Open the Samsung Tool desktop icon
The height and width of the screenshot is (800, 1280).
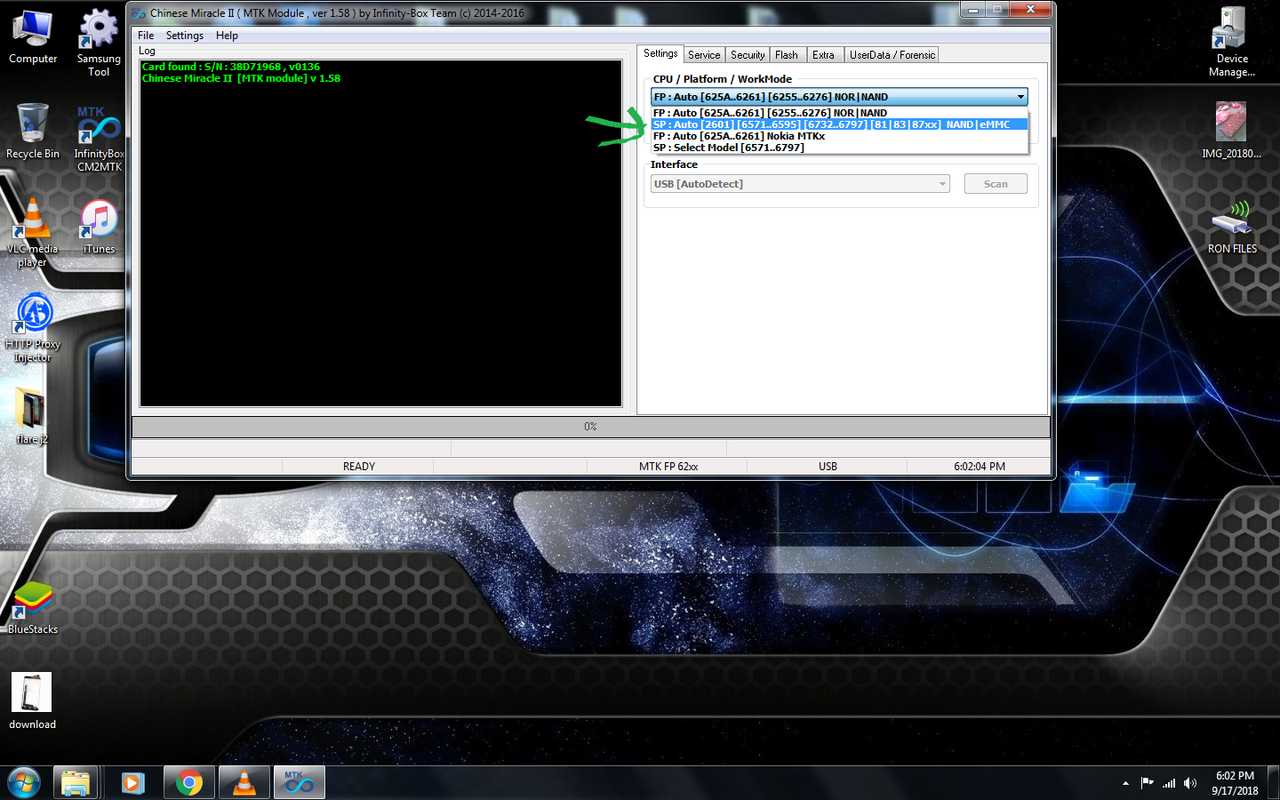[x=98, y=44]
